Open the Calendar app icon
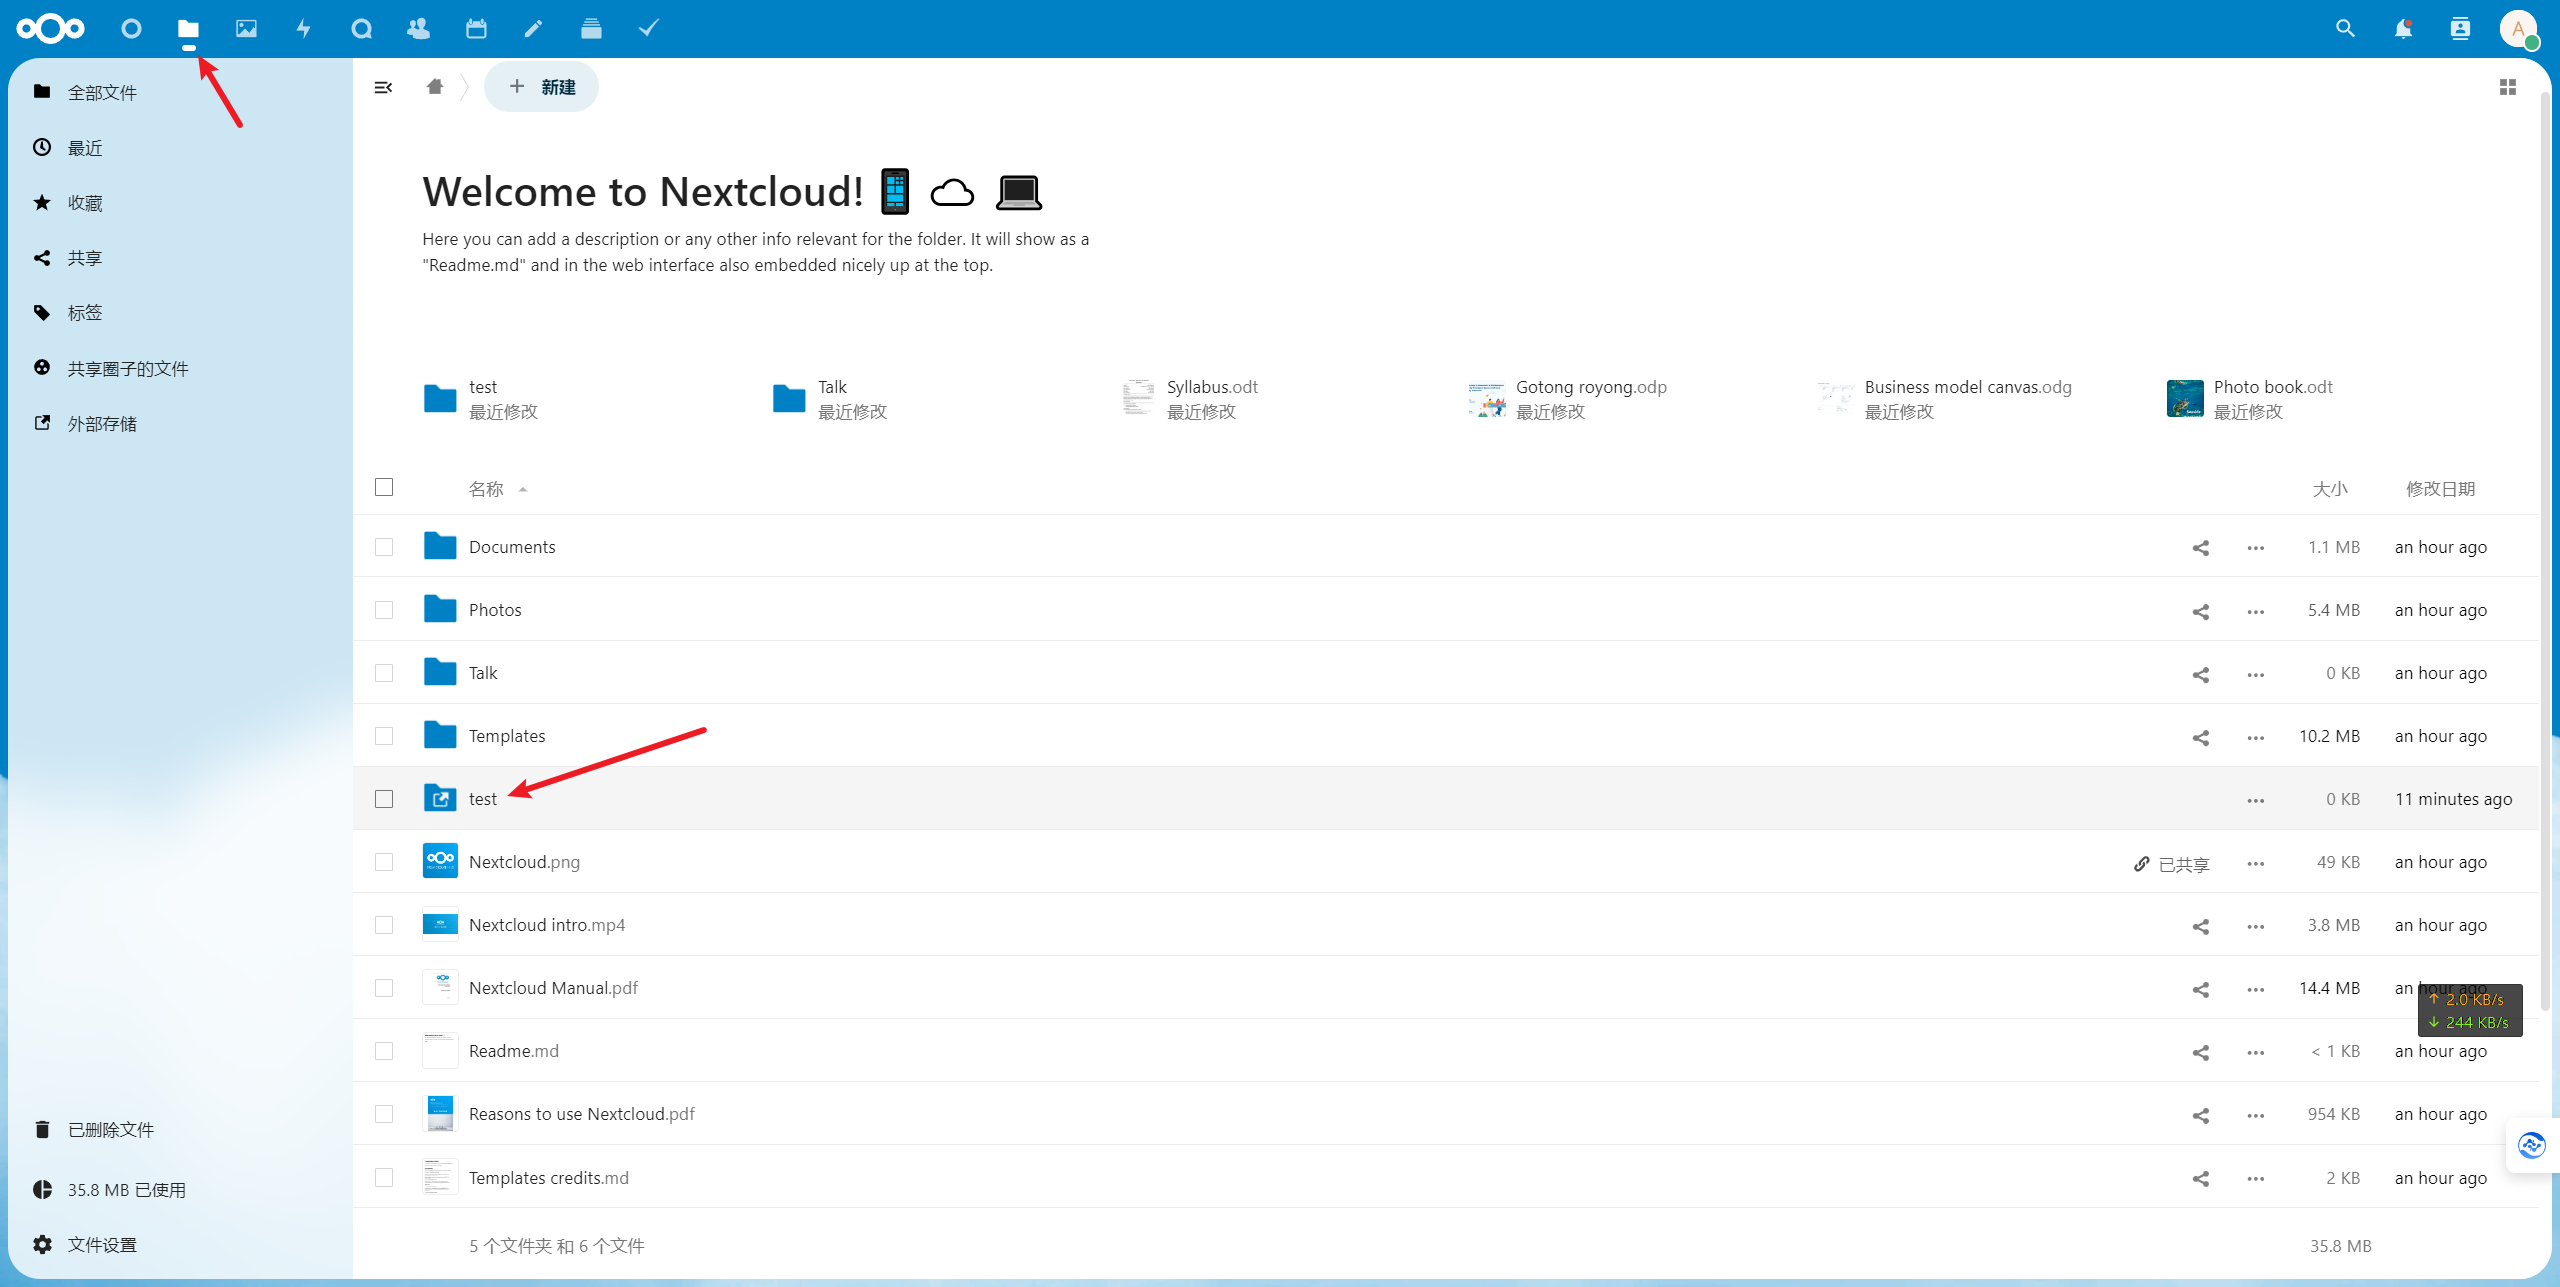 pyautogui.click(x=476, y=28)
